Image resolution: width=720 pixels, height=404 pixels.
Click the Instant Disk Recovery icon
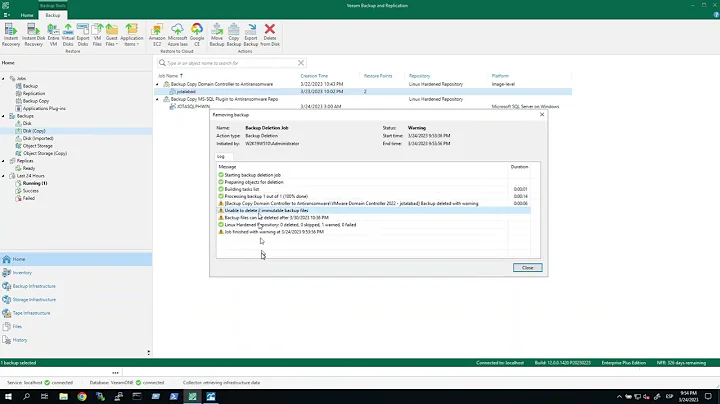[x=34, y=35]
